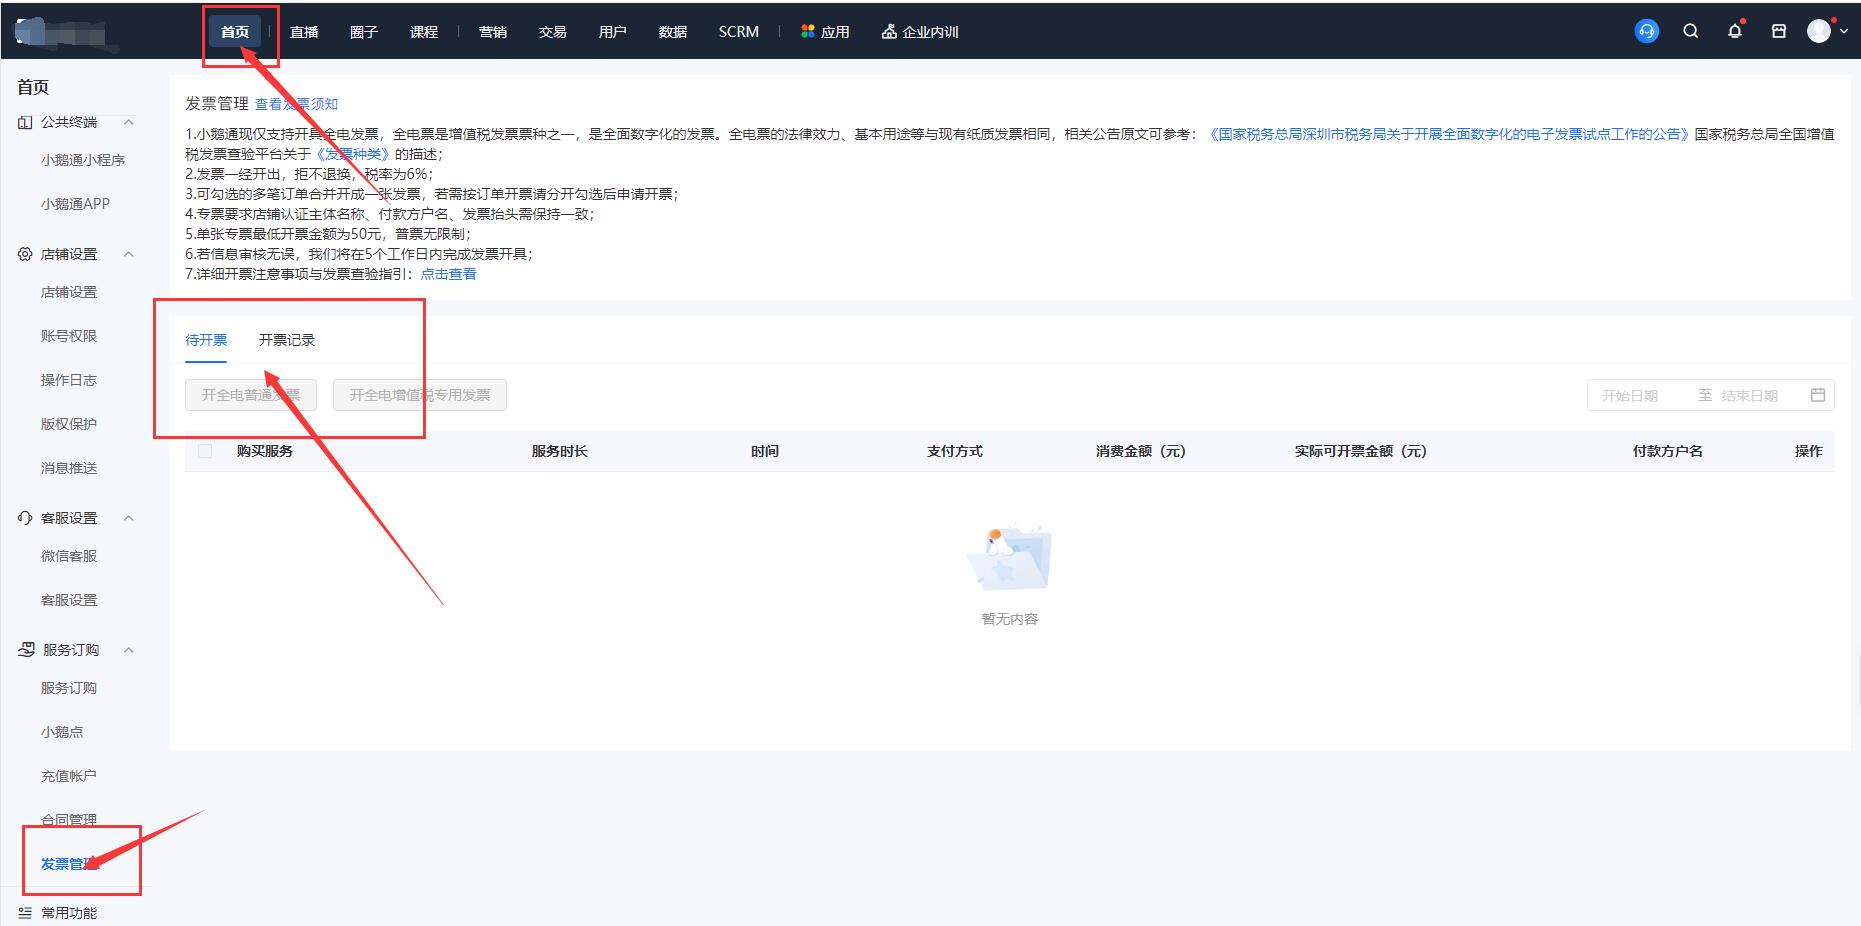Collapse the 公共终端 sidebar section

(x=128, y=122)
